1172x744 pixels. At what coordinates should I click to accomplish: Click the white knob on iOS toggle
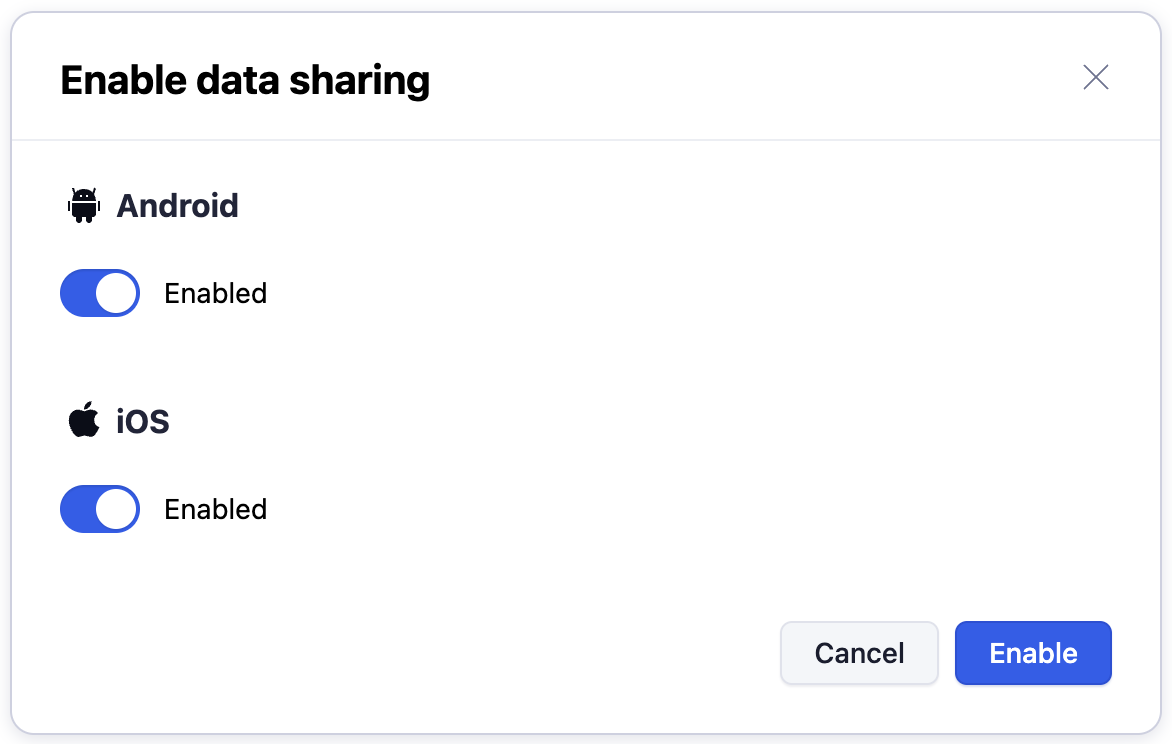(x=117, y=509)
